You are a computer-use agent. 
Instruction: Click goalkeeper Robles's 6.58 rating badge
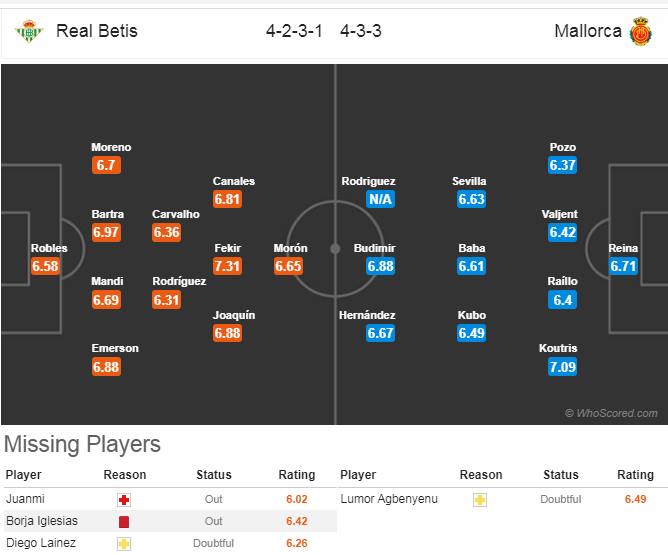pos(45,266)
